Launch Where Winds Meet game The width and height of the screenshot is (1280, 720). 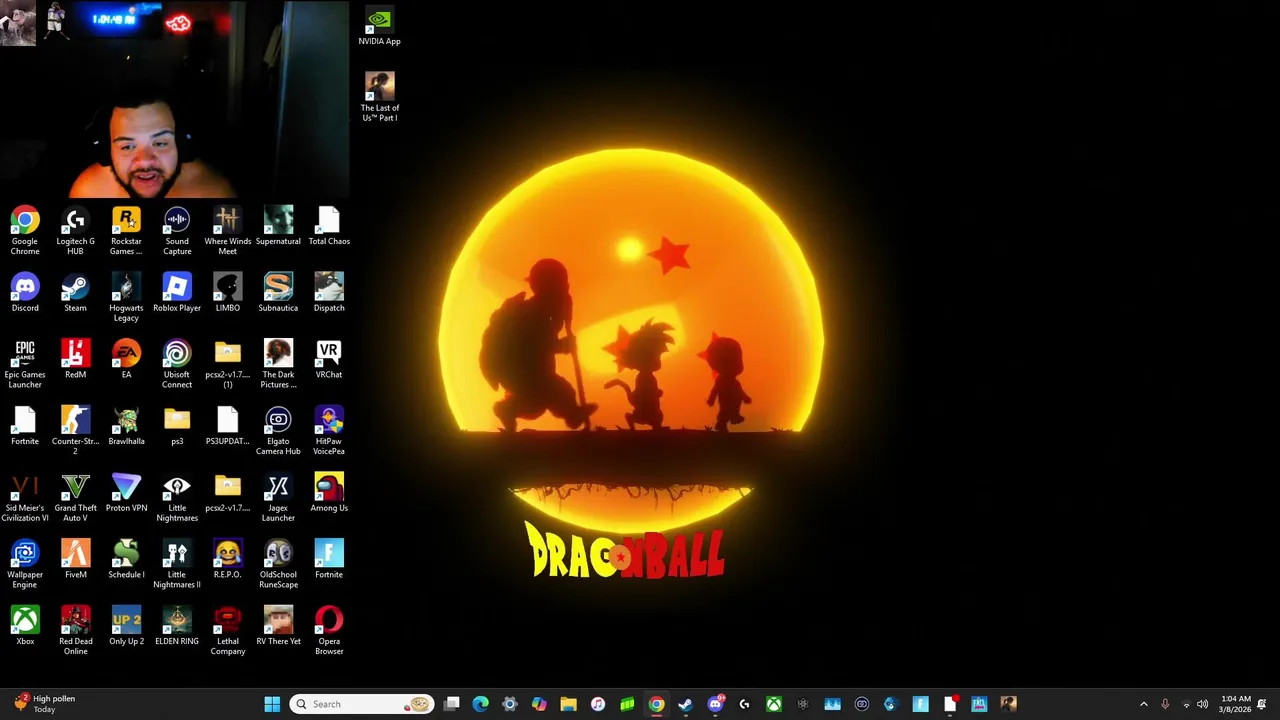[228, 230]
